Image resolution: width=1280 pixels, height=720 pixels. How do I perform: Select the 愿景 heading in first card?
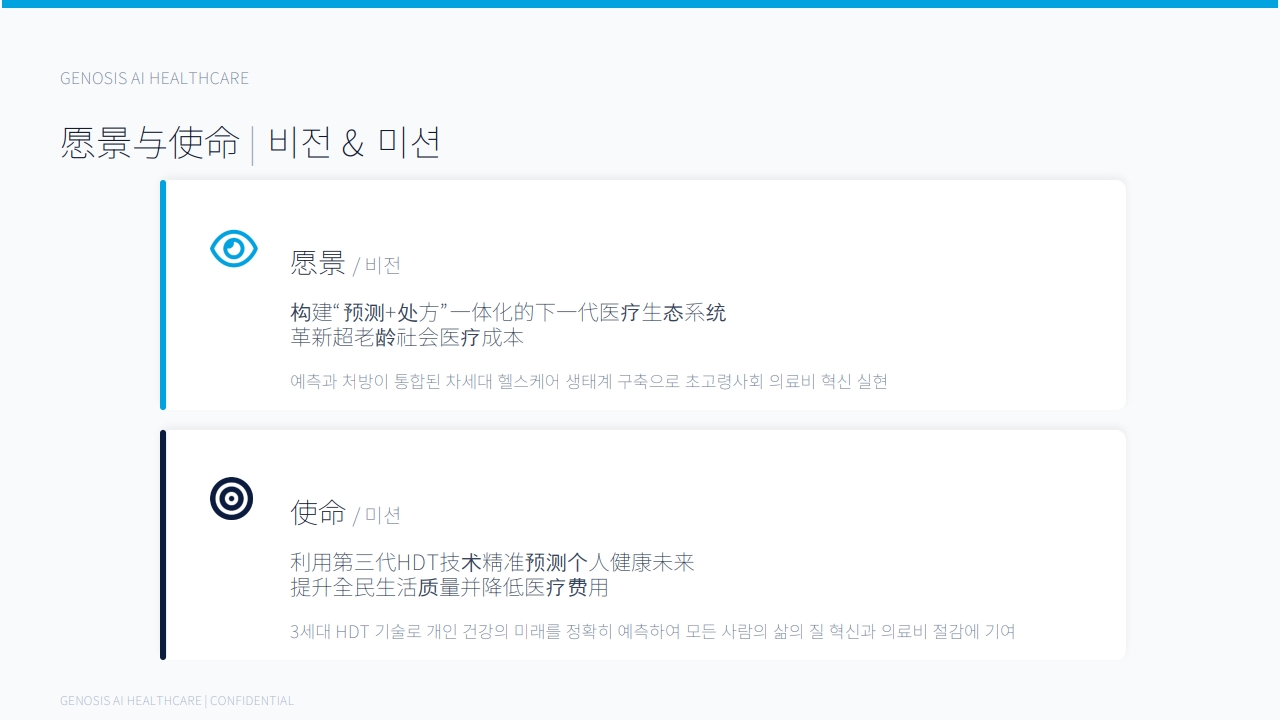[318, 263]
